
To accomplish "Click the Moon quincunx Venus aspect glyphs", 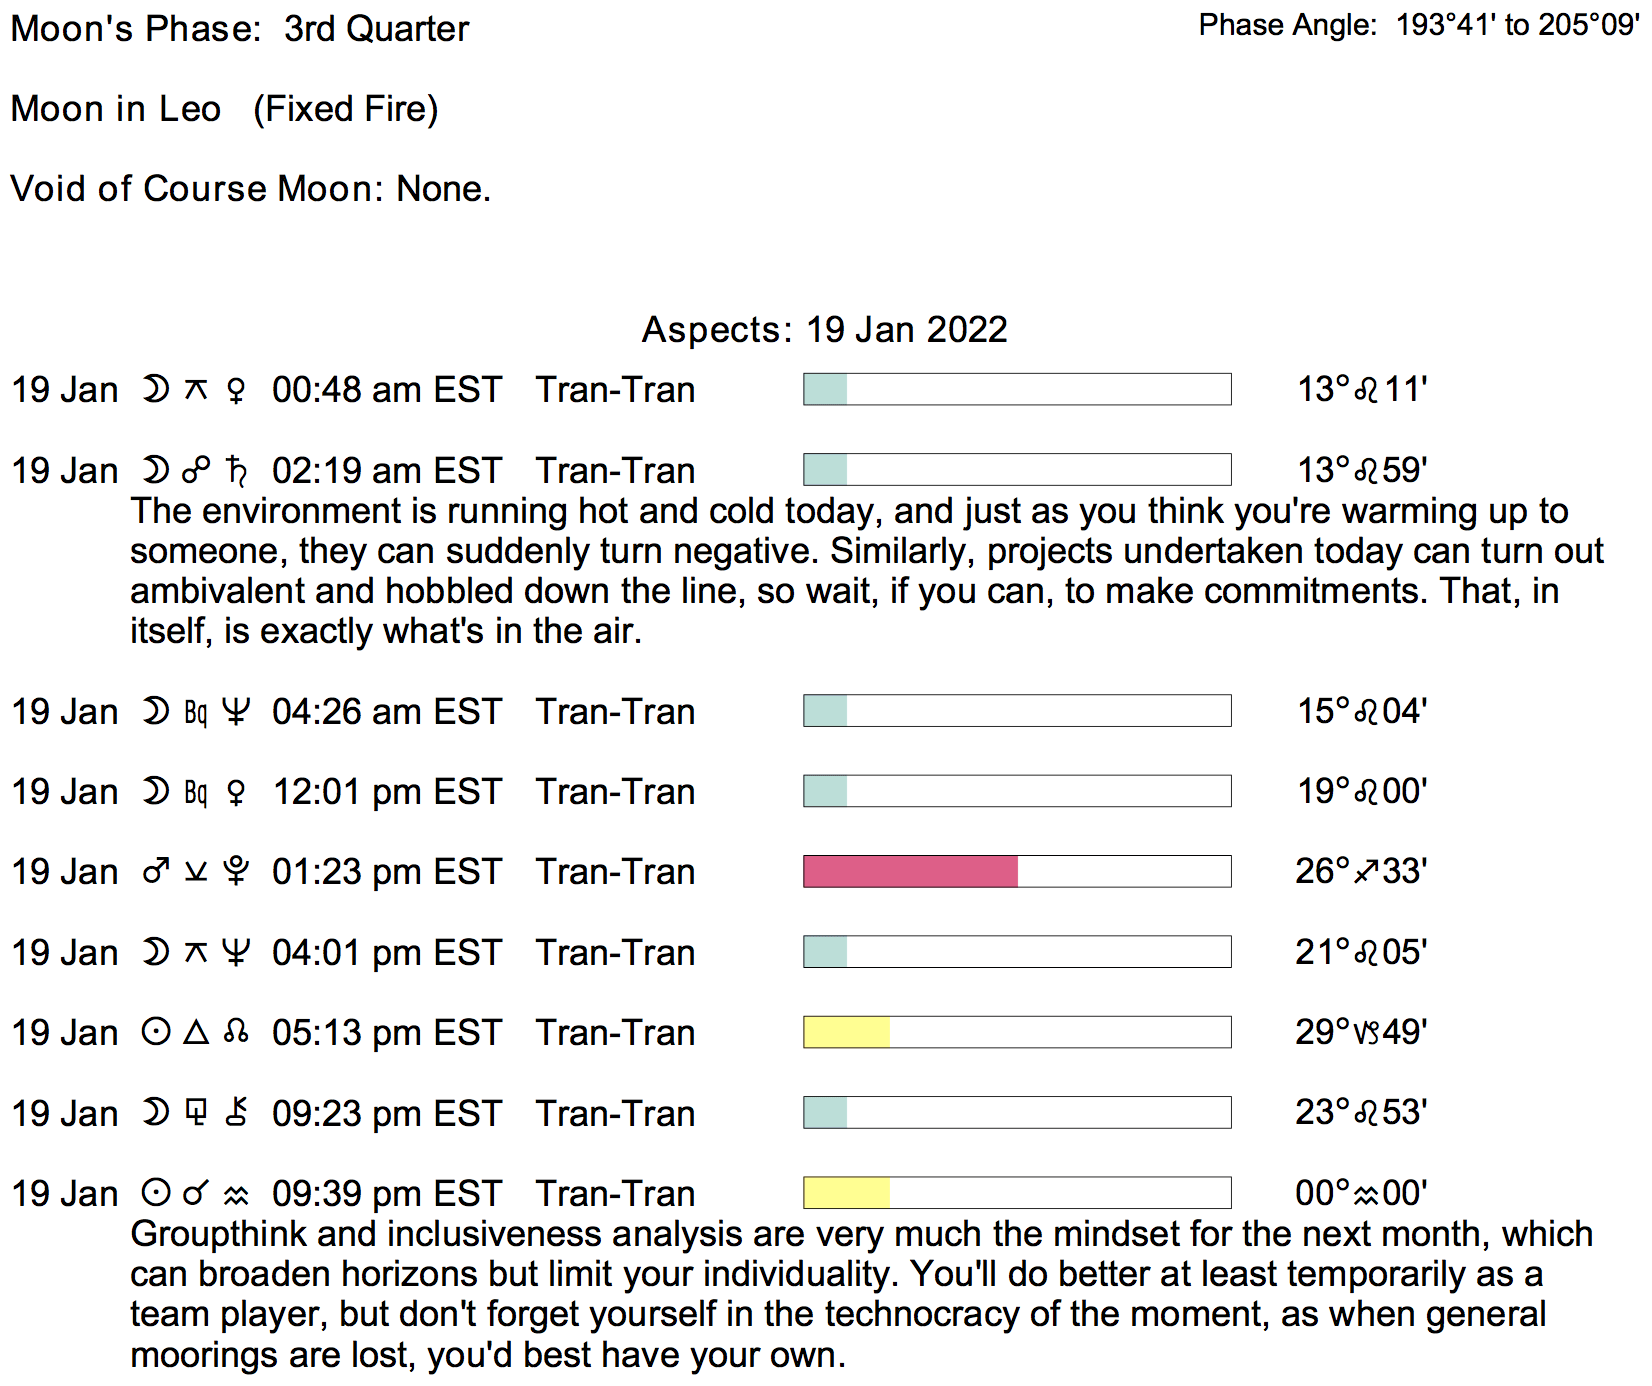I will point(195,389).
